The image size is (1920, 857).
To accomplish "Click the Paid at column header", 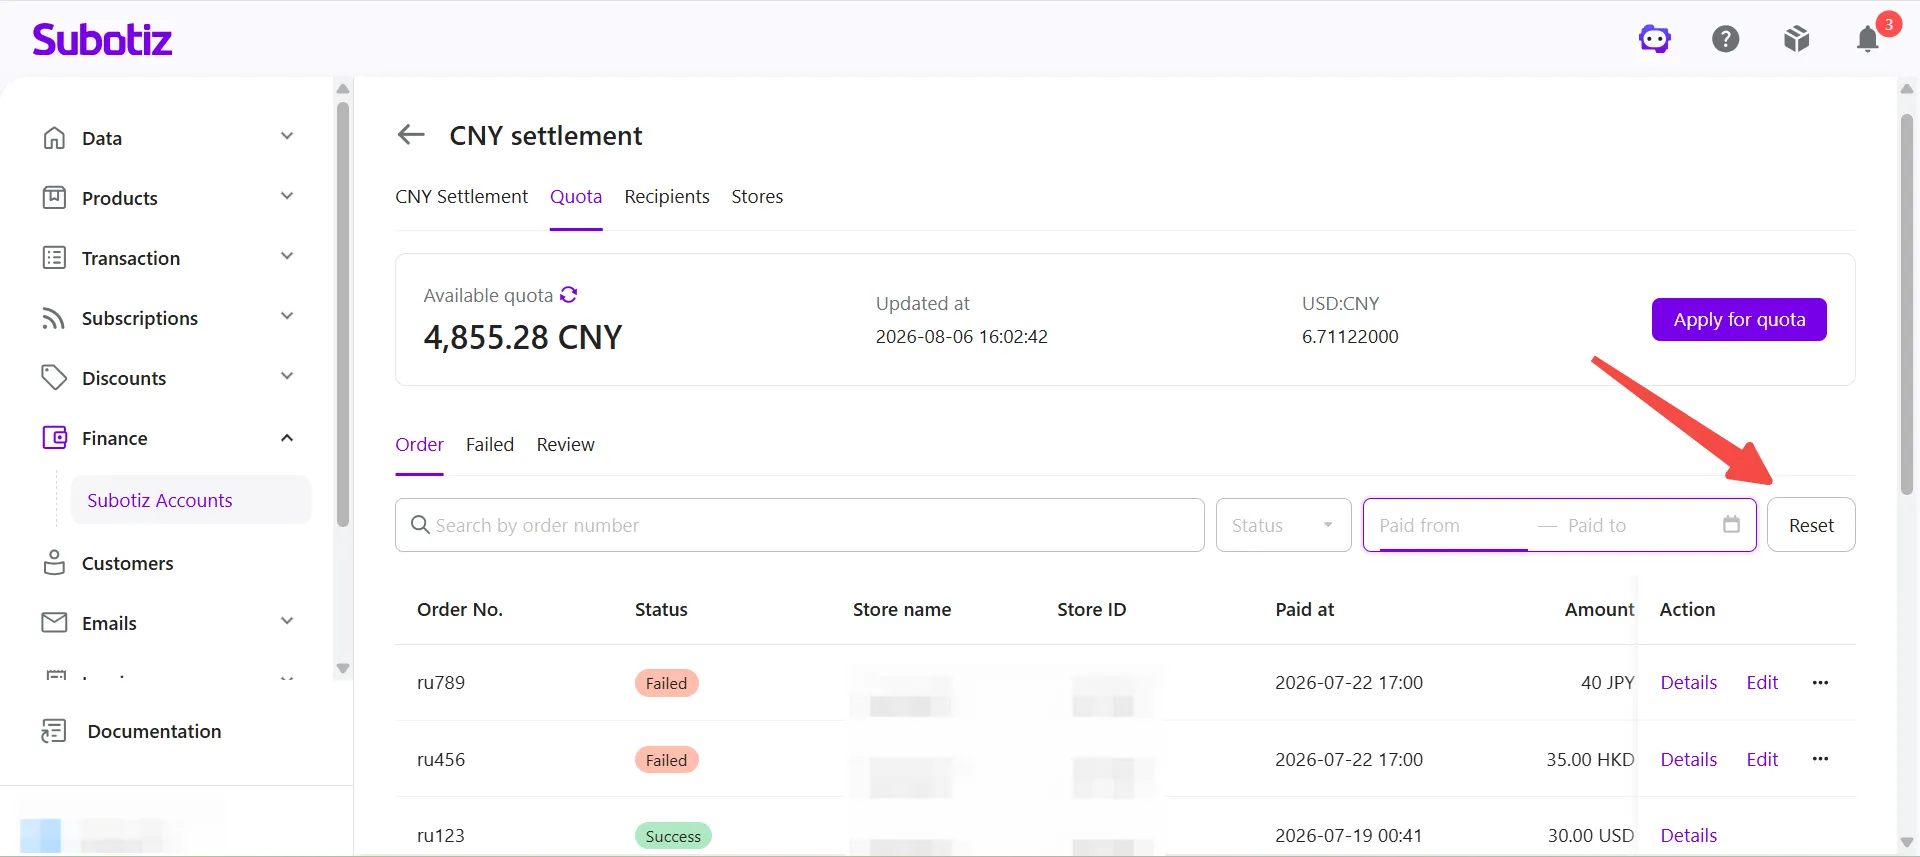I will pos(1304,609).
